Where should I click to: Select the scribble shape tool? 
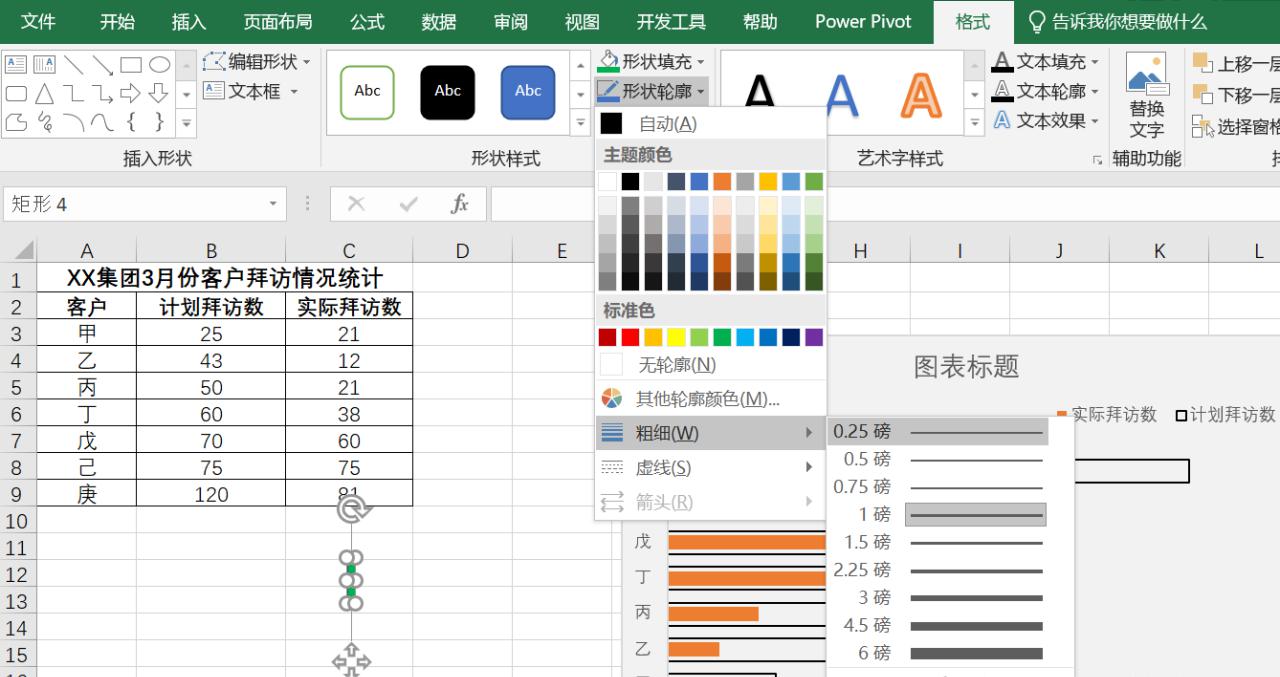pyautogui.click(x=44, y=122)
